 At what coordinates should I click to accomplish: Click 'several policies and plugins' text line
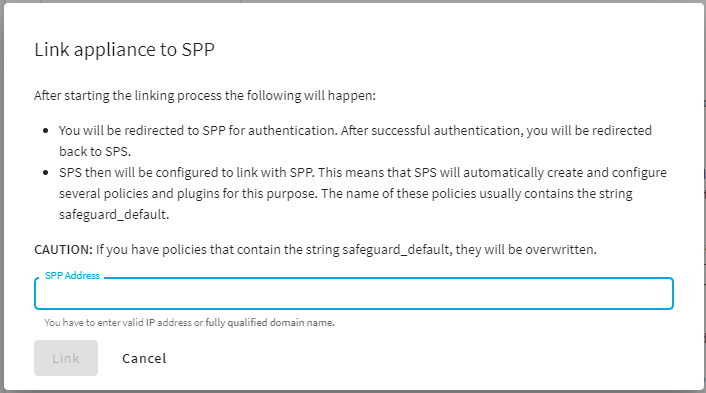345,194
